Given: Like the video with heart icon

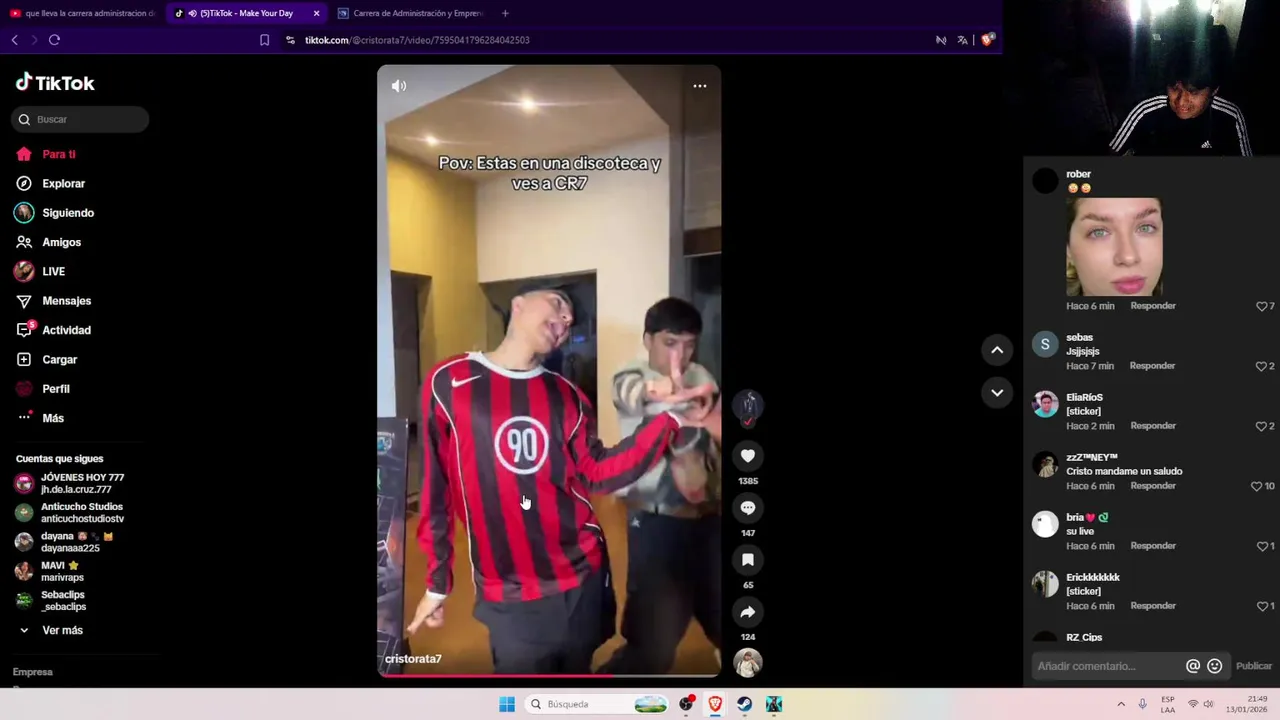Looking at the screenshot, I should coord(748,456).
